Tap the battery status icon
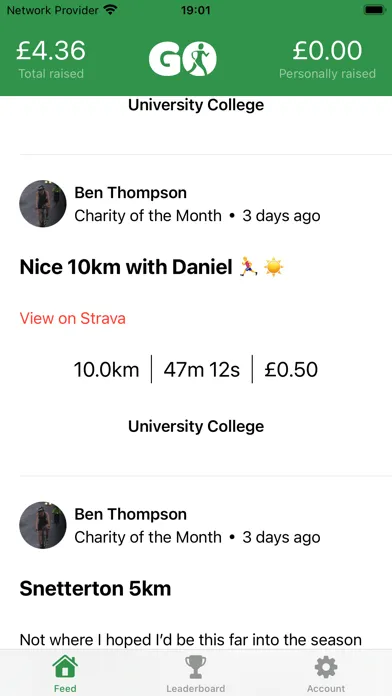The image size is (392, 696). pyautogui.click(x=374, y=10)
